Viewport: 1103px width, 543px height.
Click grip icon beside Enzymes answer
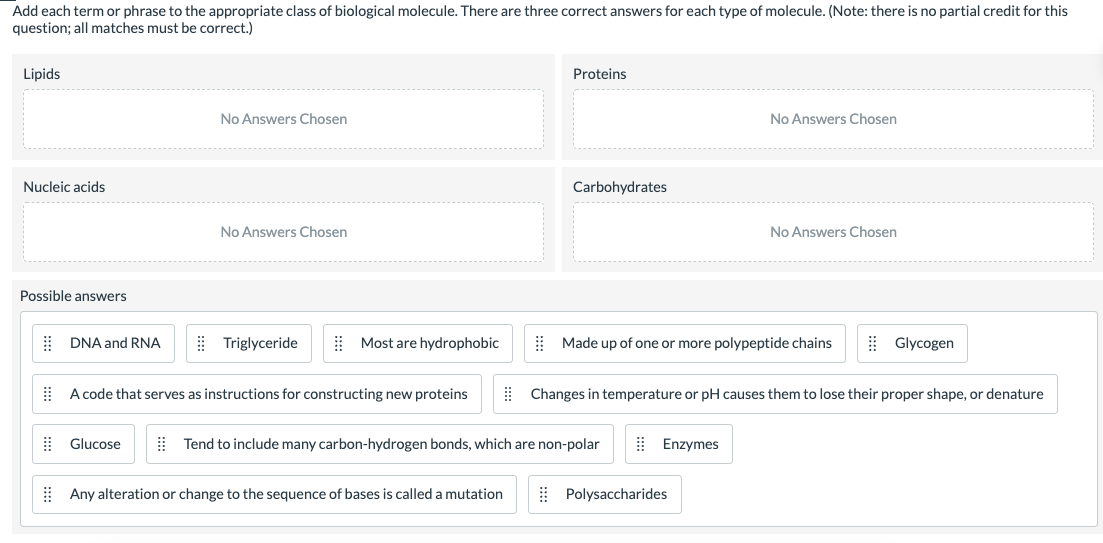(x=640, y=444)
